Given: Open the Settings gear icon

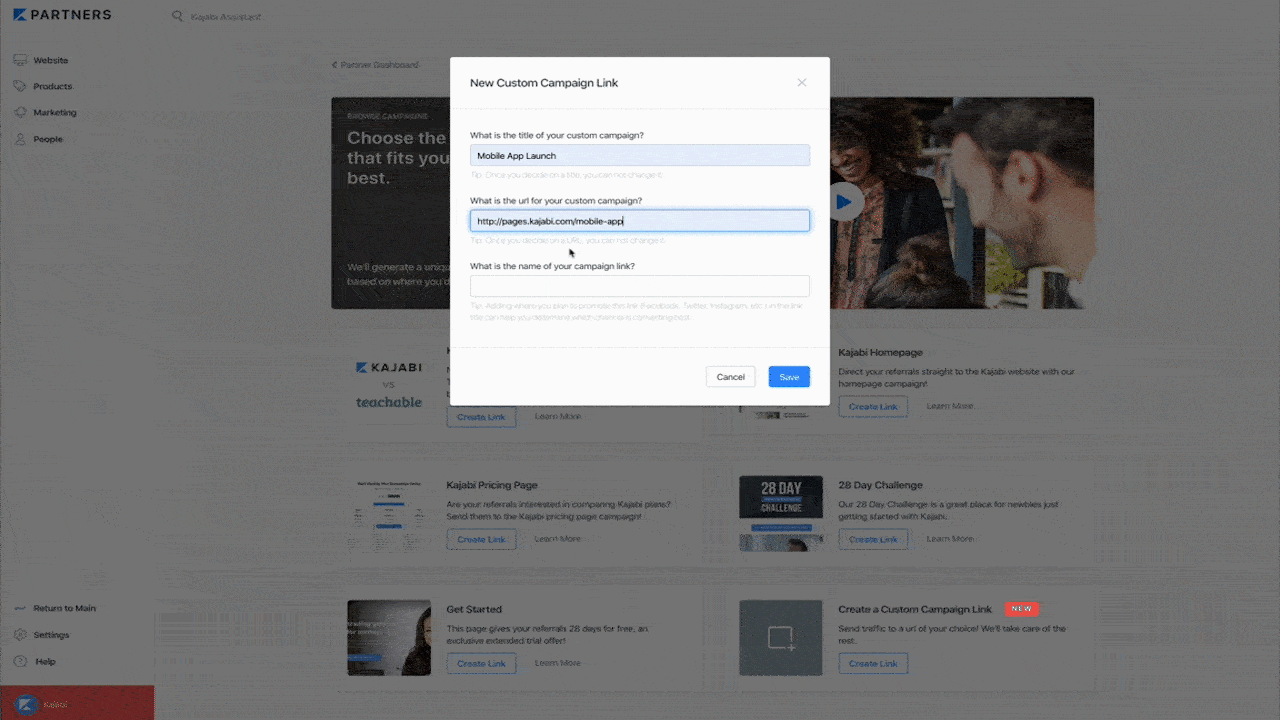Looking at the screenshot, I should pyautogui.click(x=20, y=635).
